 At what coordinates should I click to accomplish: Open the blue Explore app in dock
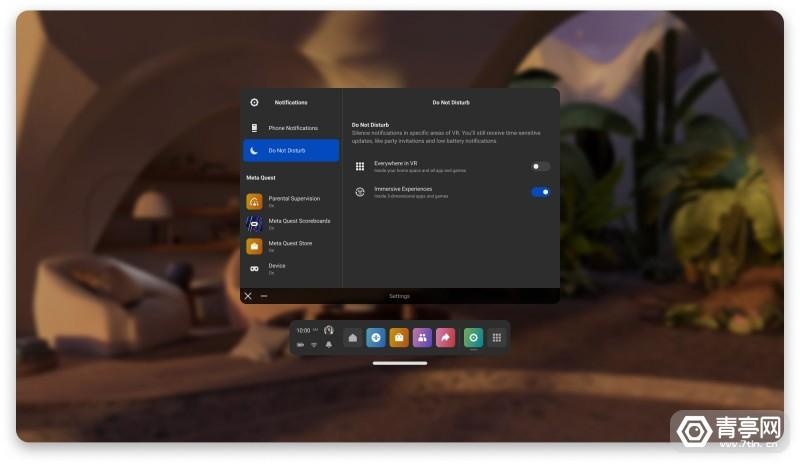376,338
